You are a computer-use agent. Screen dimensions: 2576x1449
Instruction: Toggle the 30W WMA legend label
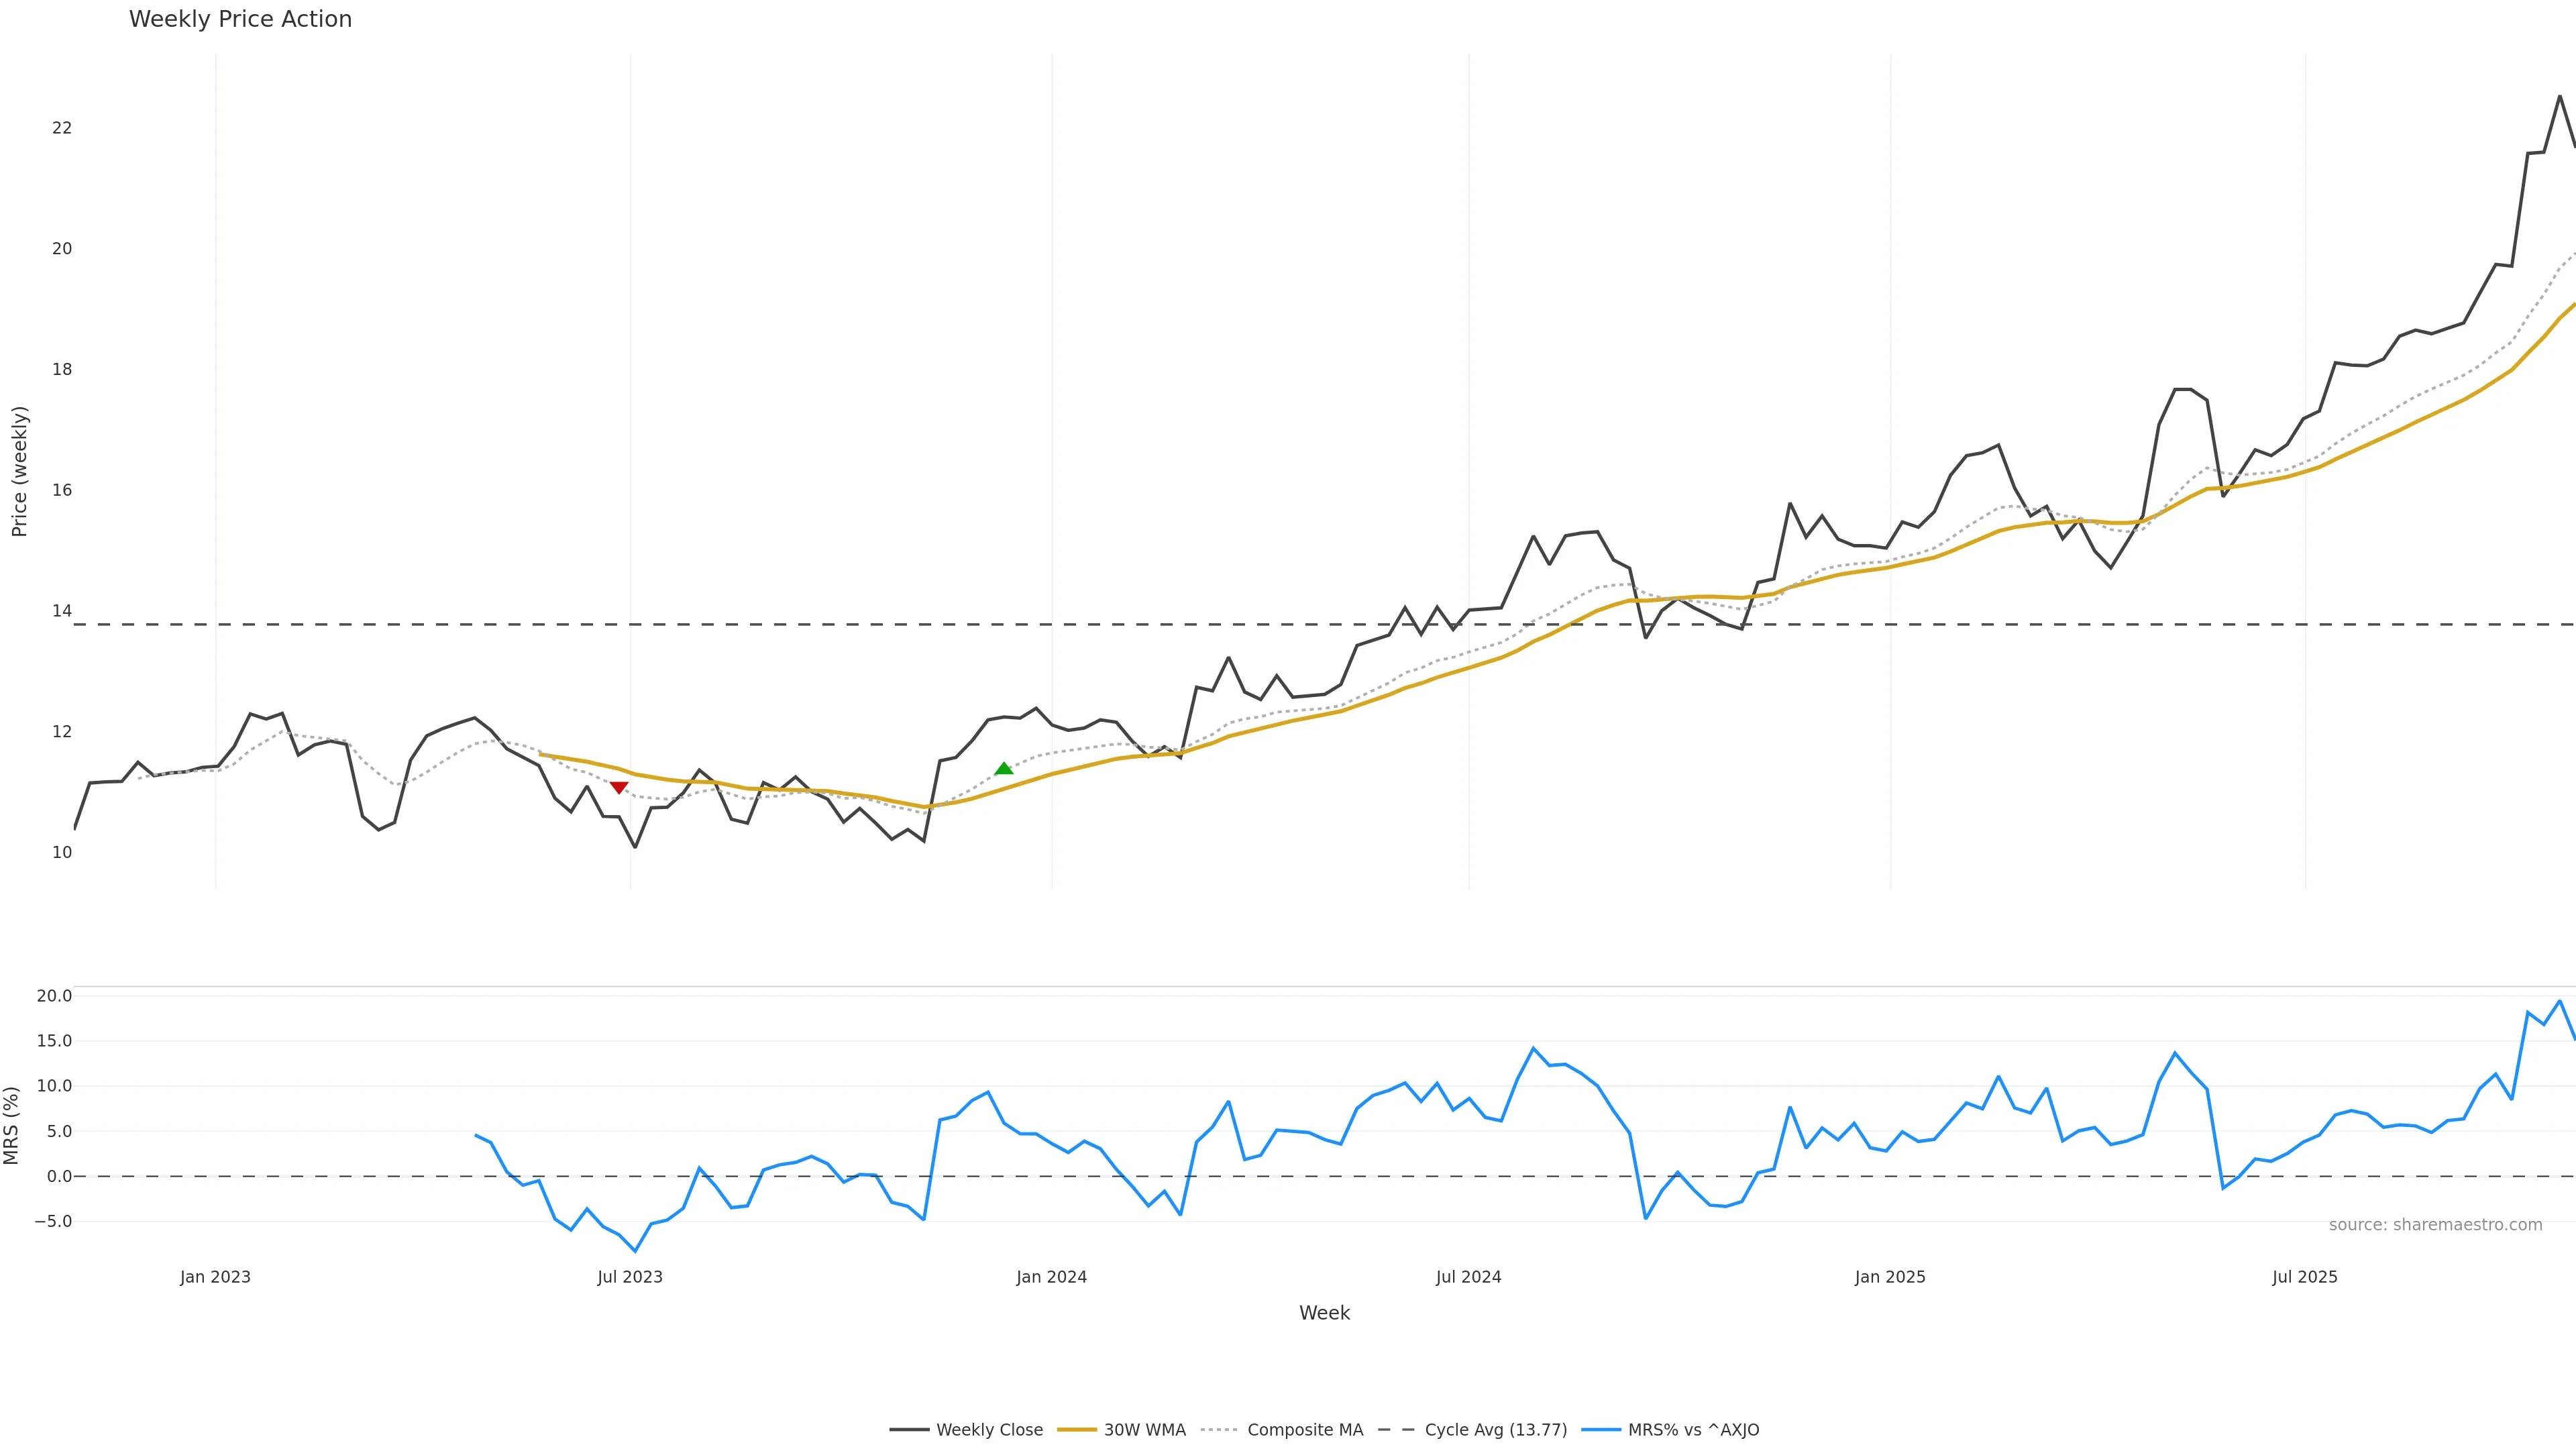click(x=1144, y=1430)
